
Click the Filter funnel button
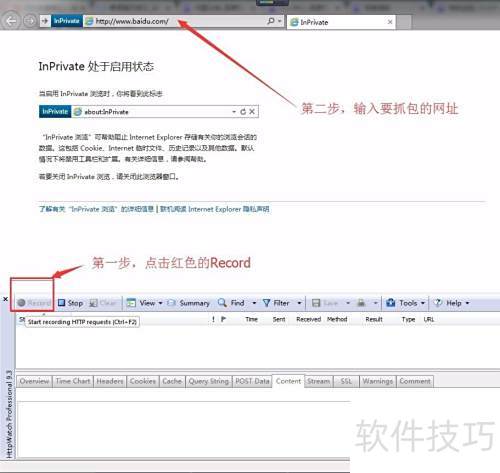(x=276, y=303)
